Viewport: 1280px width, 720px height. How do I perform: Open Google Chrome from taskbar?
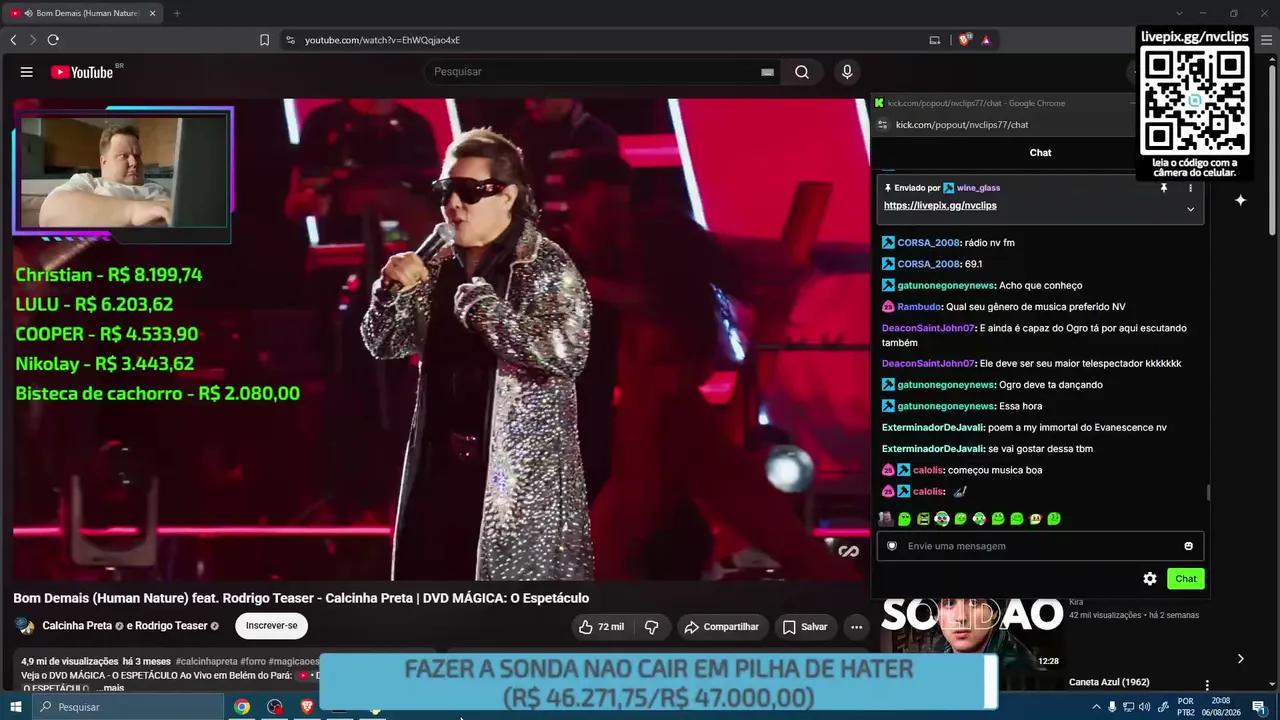coord(242,707)
